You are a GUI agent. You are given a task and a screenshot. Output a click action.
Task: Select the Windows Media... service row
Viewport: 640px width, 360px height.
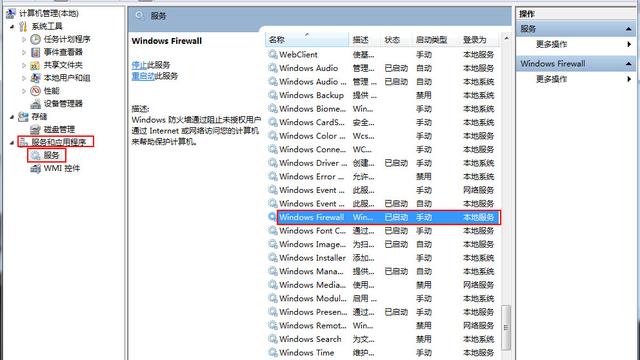[383, 284]
